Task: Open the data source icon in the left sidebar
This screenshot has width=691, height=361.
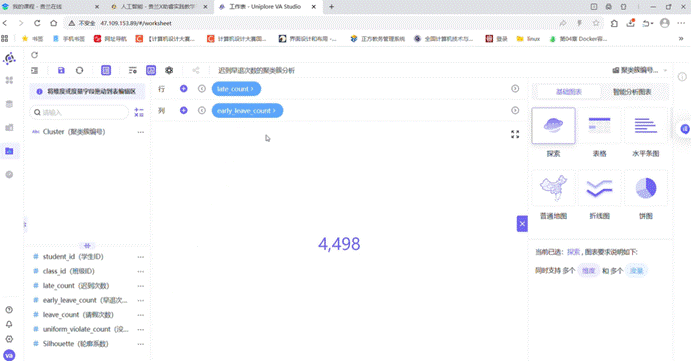Action: 9,104
